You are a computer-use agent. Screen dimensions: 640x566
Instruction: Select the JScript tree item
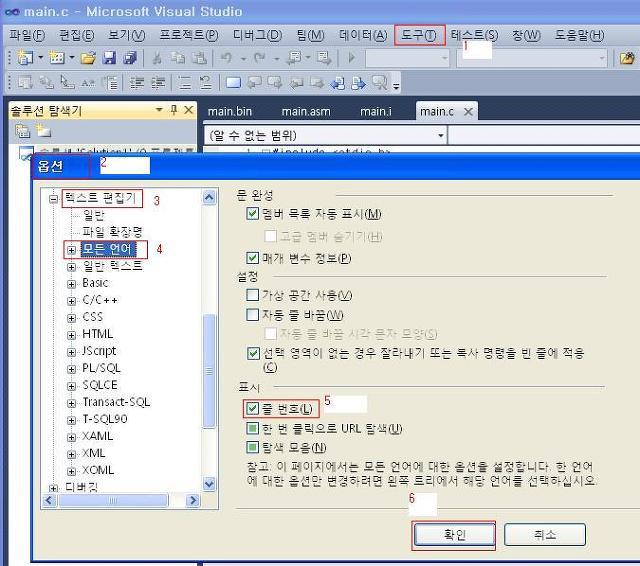coord(99,351)
